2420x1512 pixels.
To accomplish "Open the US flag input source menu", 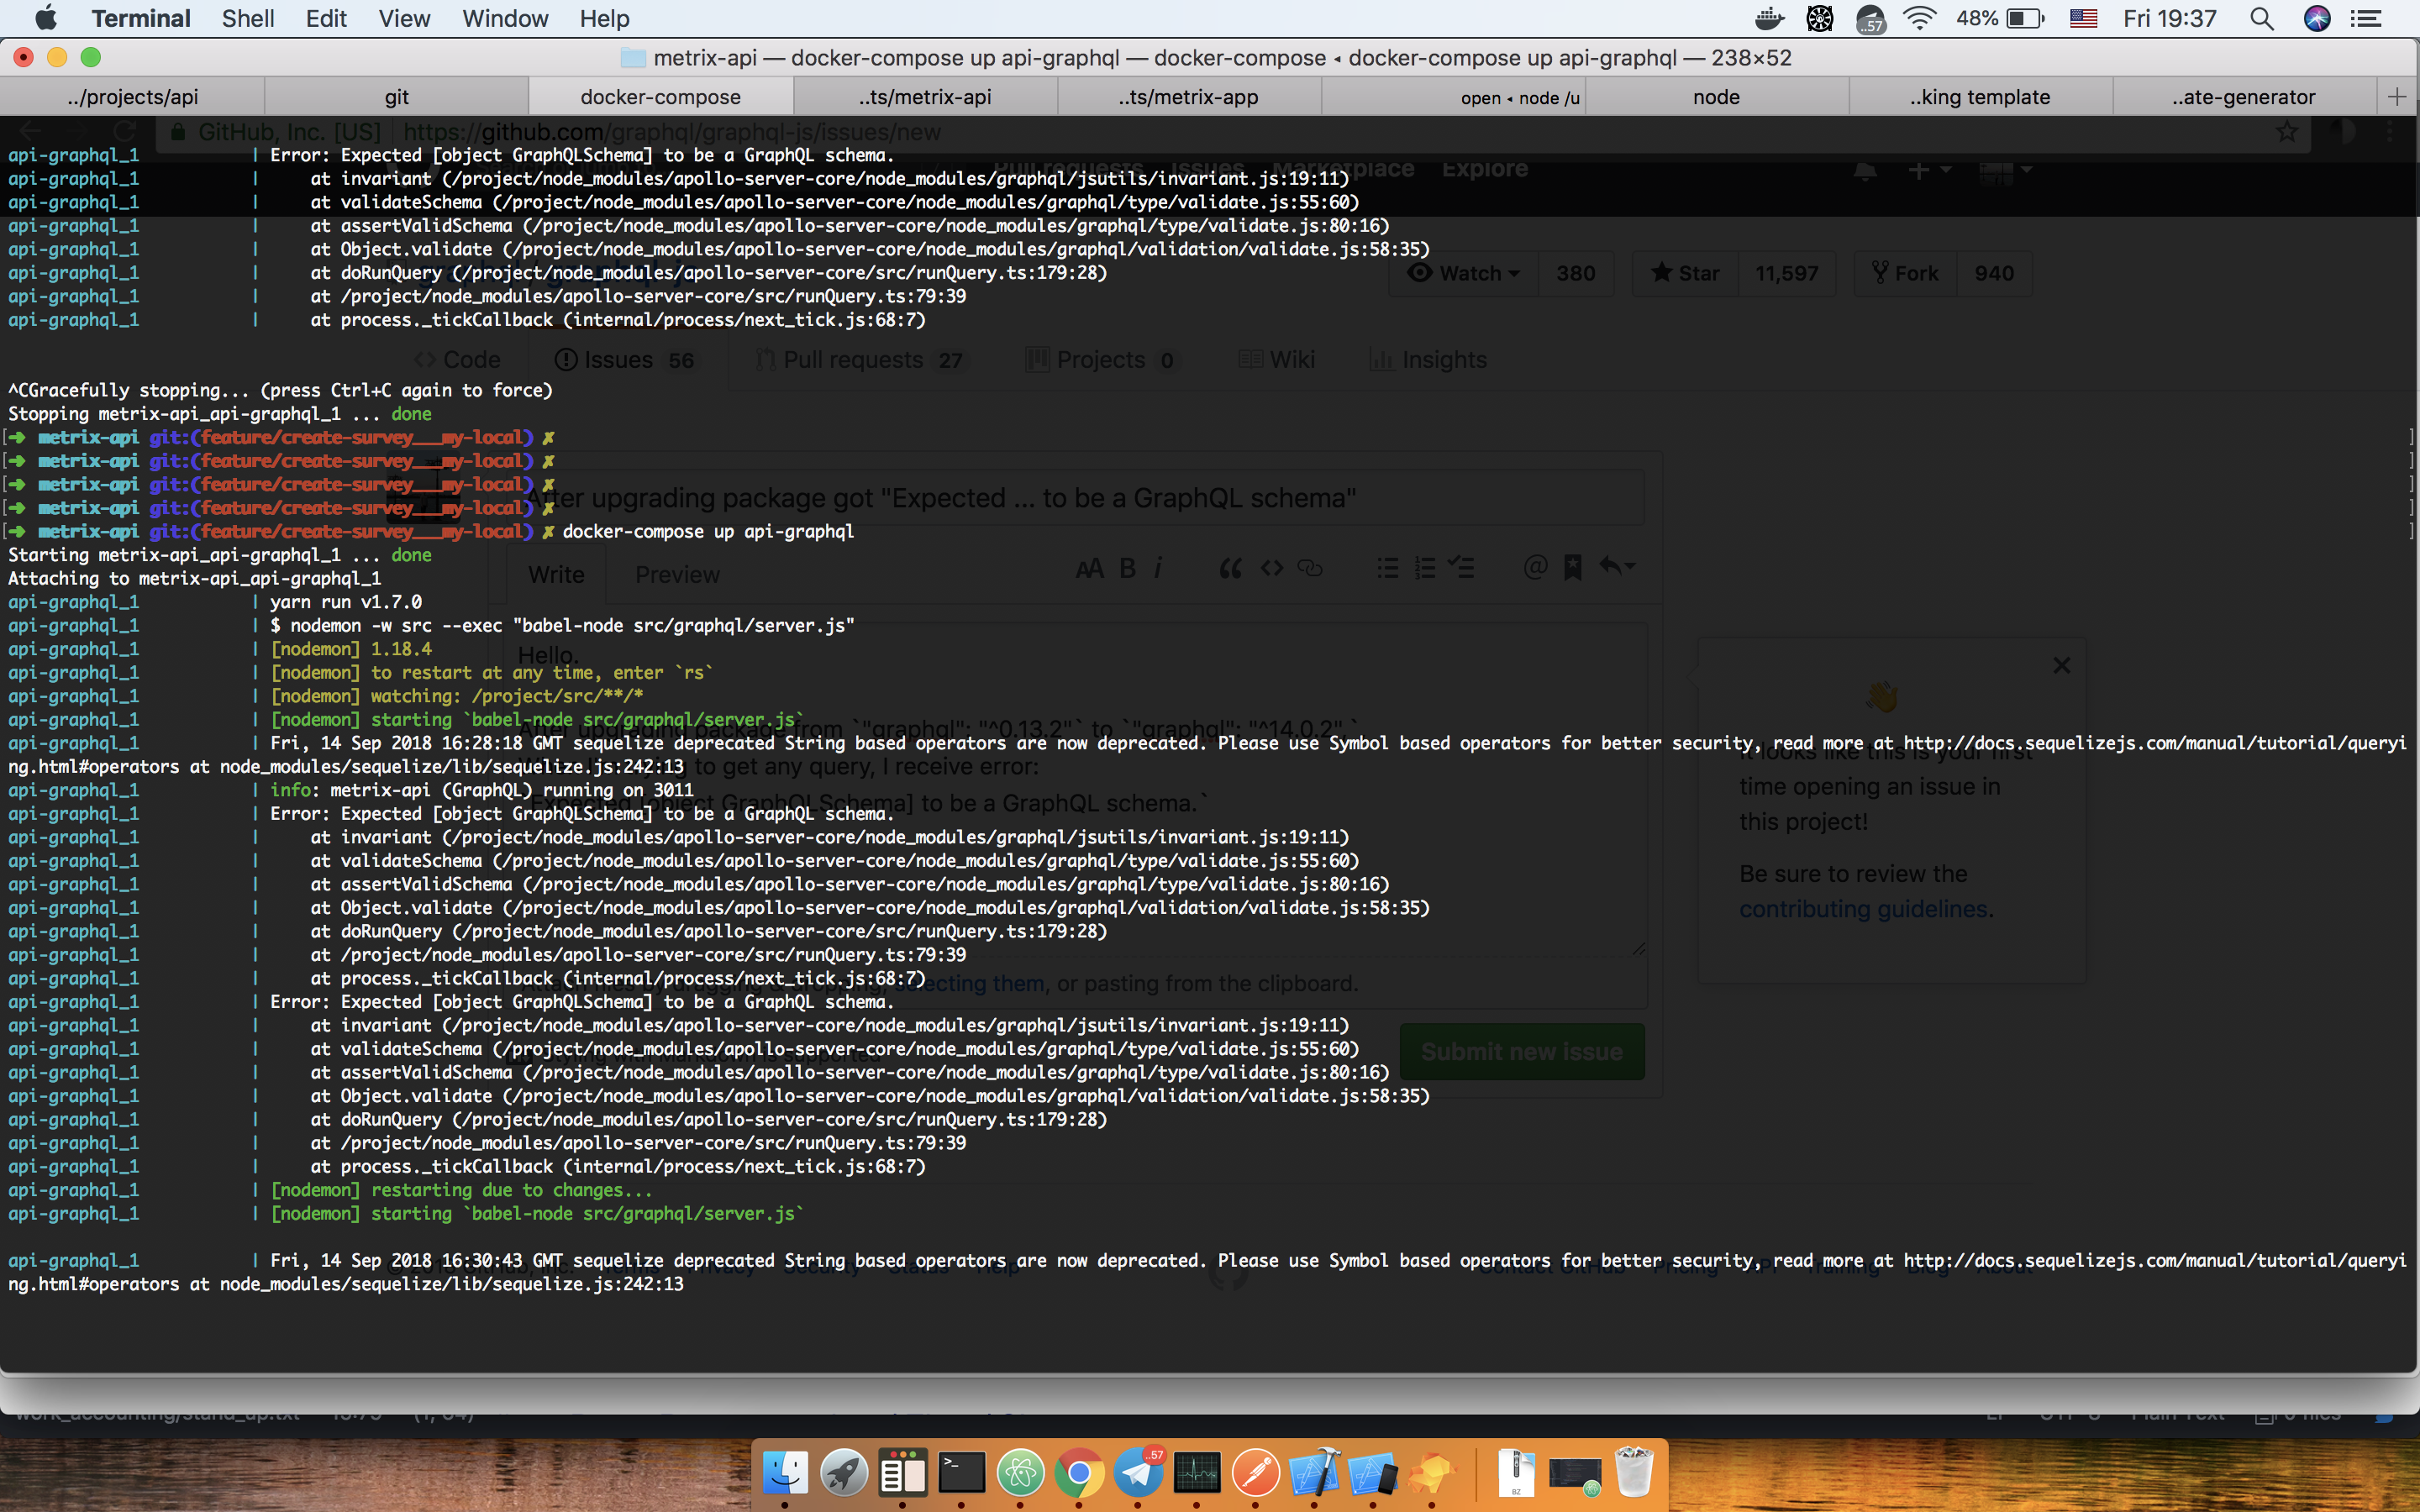I will pos(2083,18).
